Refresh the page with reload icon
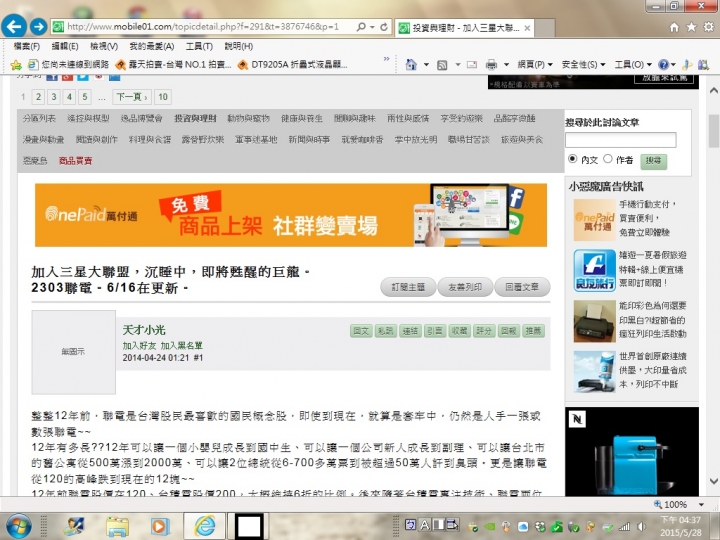720x540 pixels. 384,27
